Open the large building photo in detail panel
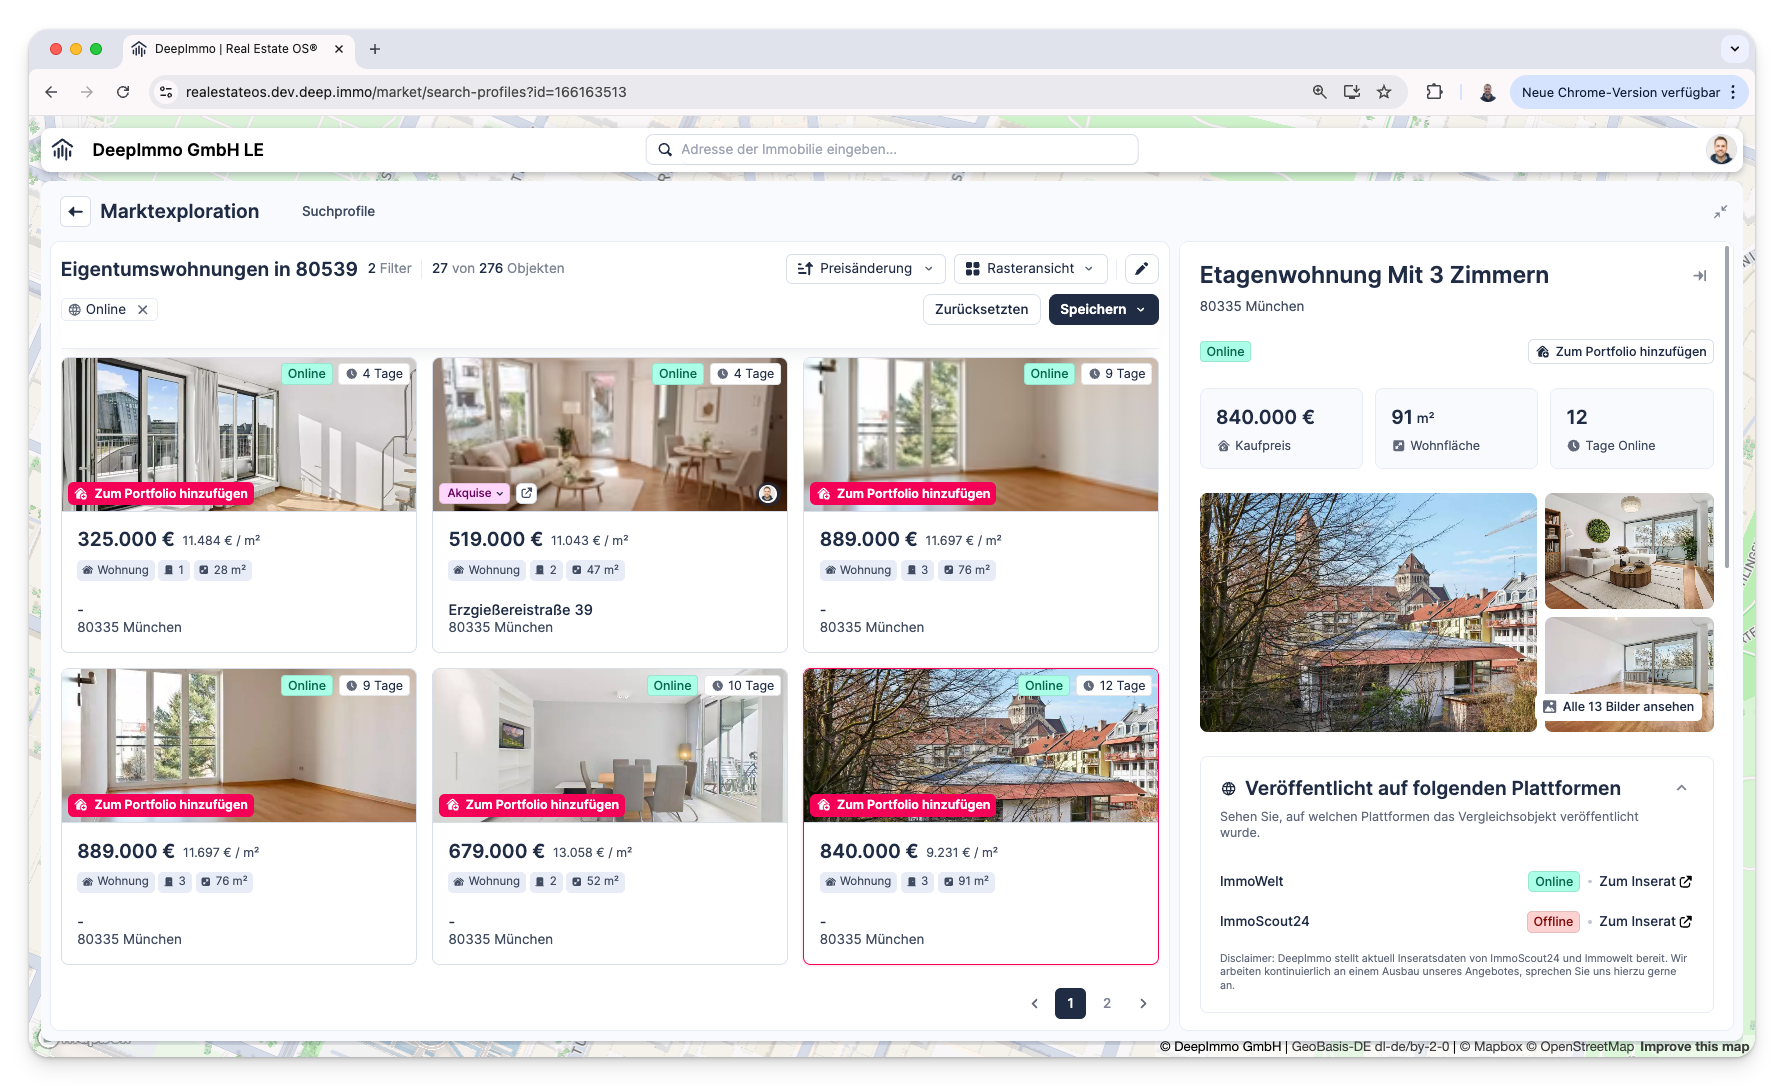Image resolution: width=1784 pixels, height=1086 pixels. [x=1368, y=612]
